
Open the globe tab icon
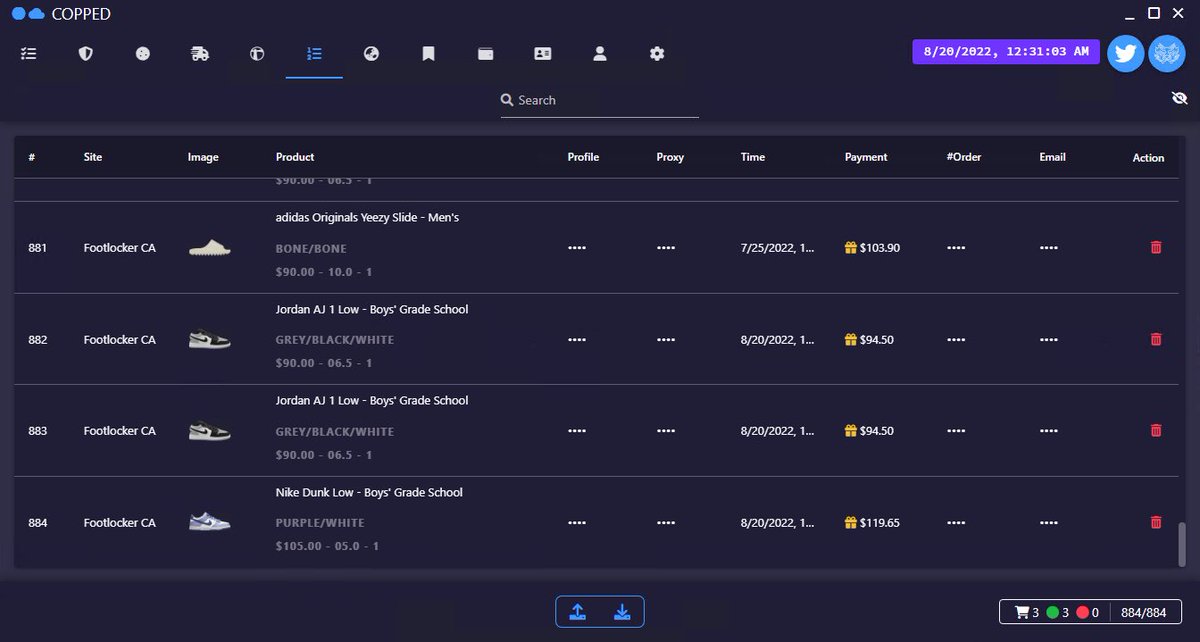[371, 54]
